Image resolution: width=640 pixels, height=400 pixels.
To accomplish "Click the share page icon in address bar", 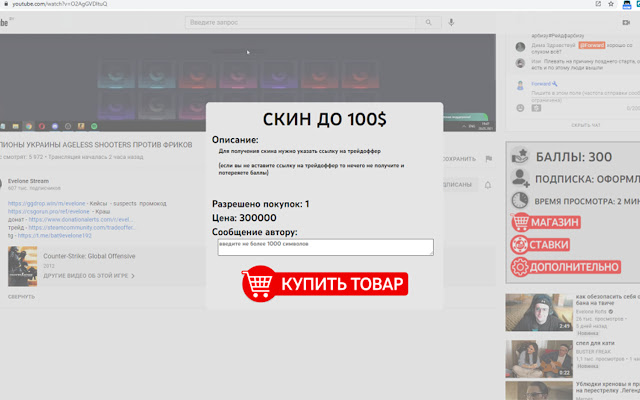I will (598, 4).
